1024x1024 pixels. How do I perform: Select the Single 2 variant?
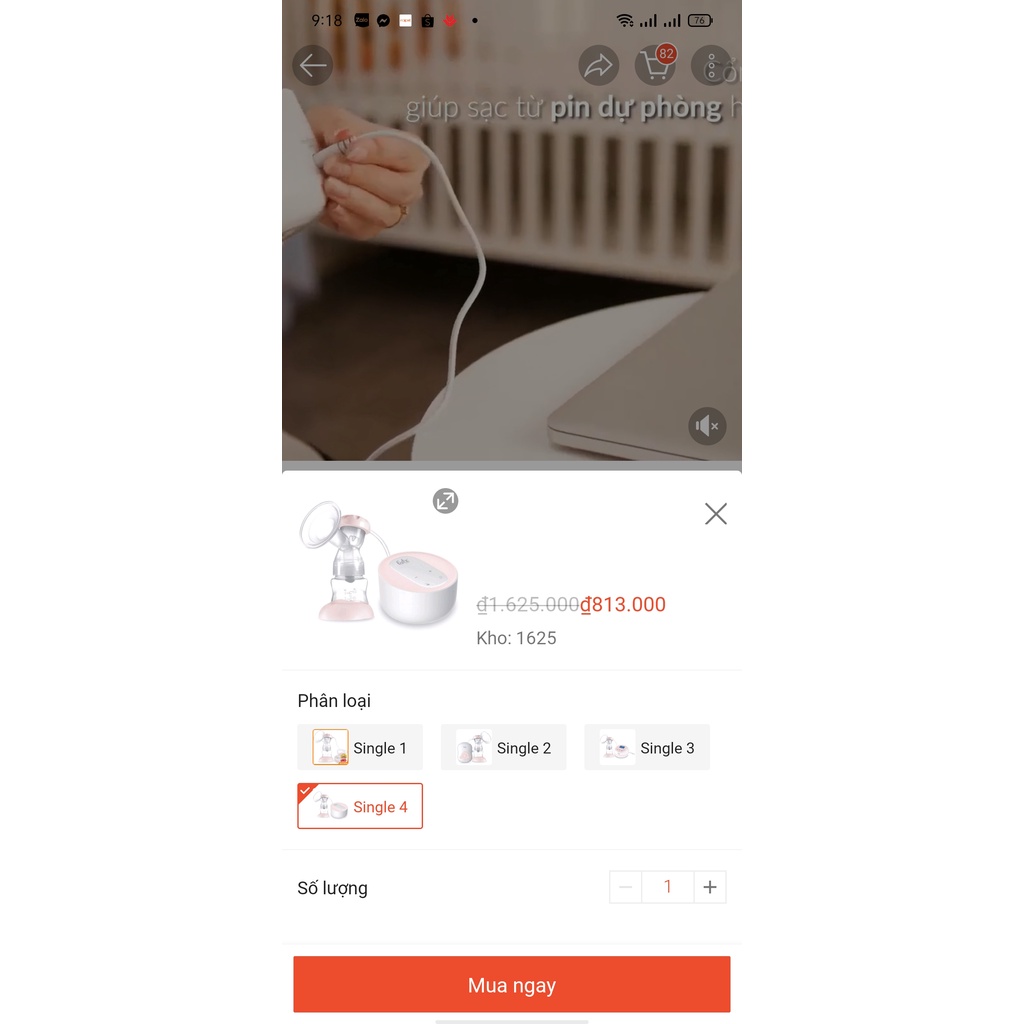(504, 747)
